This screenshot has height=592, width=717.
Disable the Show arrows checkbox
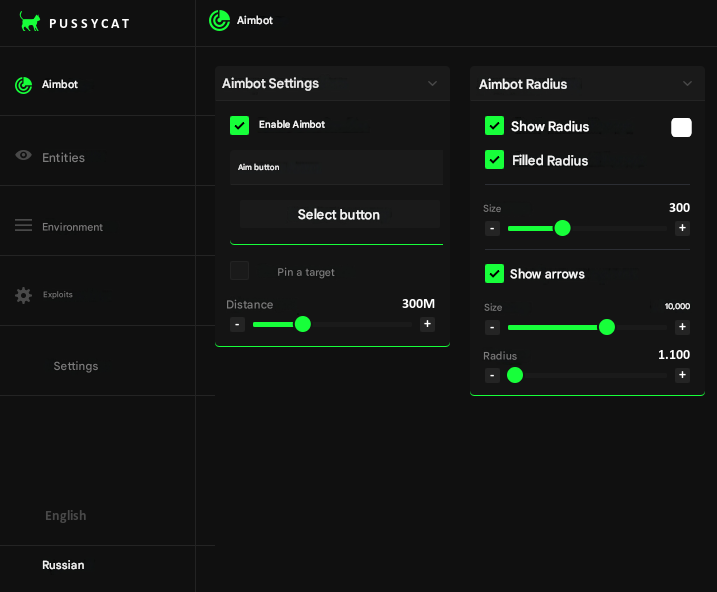[494, 273]
